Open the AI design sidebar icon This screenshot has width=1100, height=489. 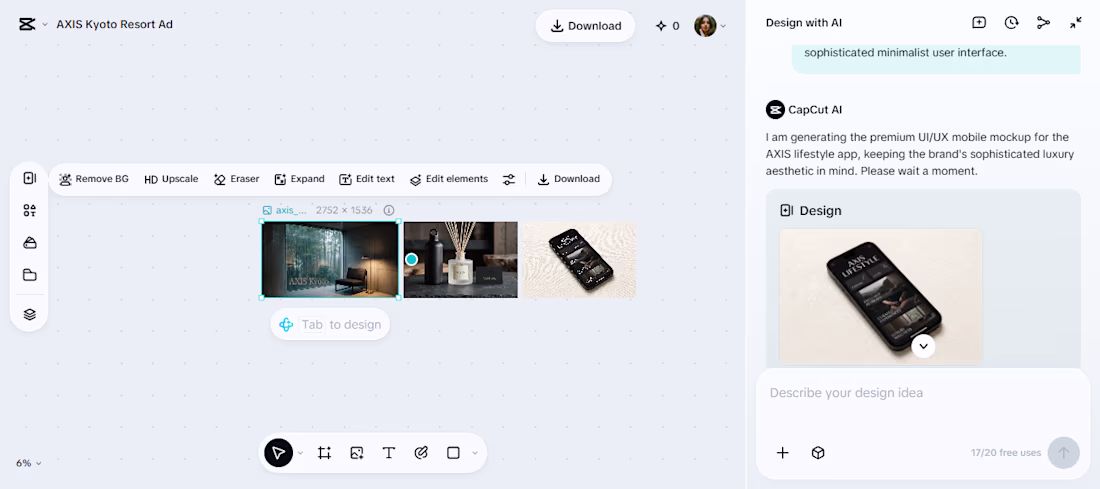pos(29,178)
